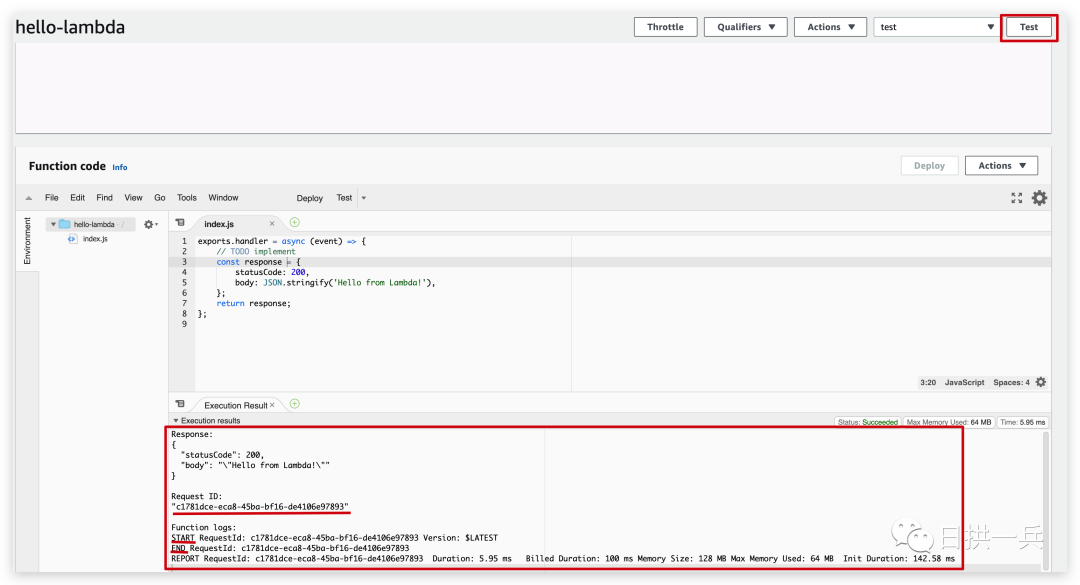Open the Qualifiers dropdown

pyautogui.click(x=745, y=27)
